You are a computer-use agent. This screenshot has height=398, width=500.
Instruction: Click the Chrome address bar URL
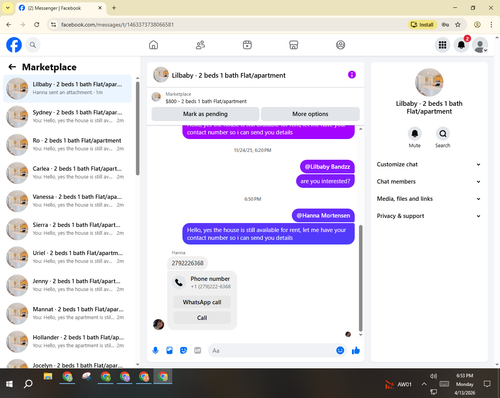[117, 25]
